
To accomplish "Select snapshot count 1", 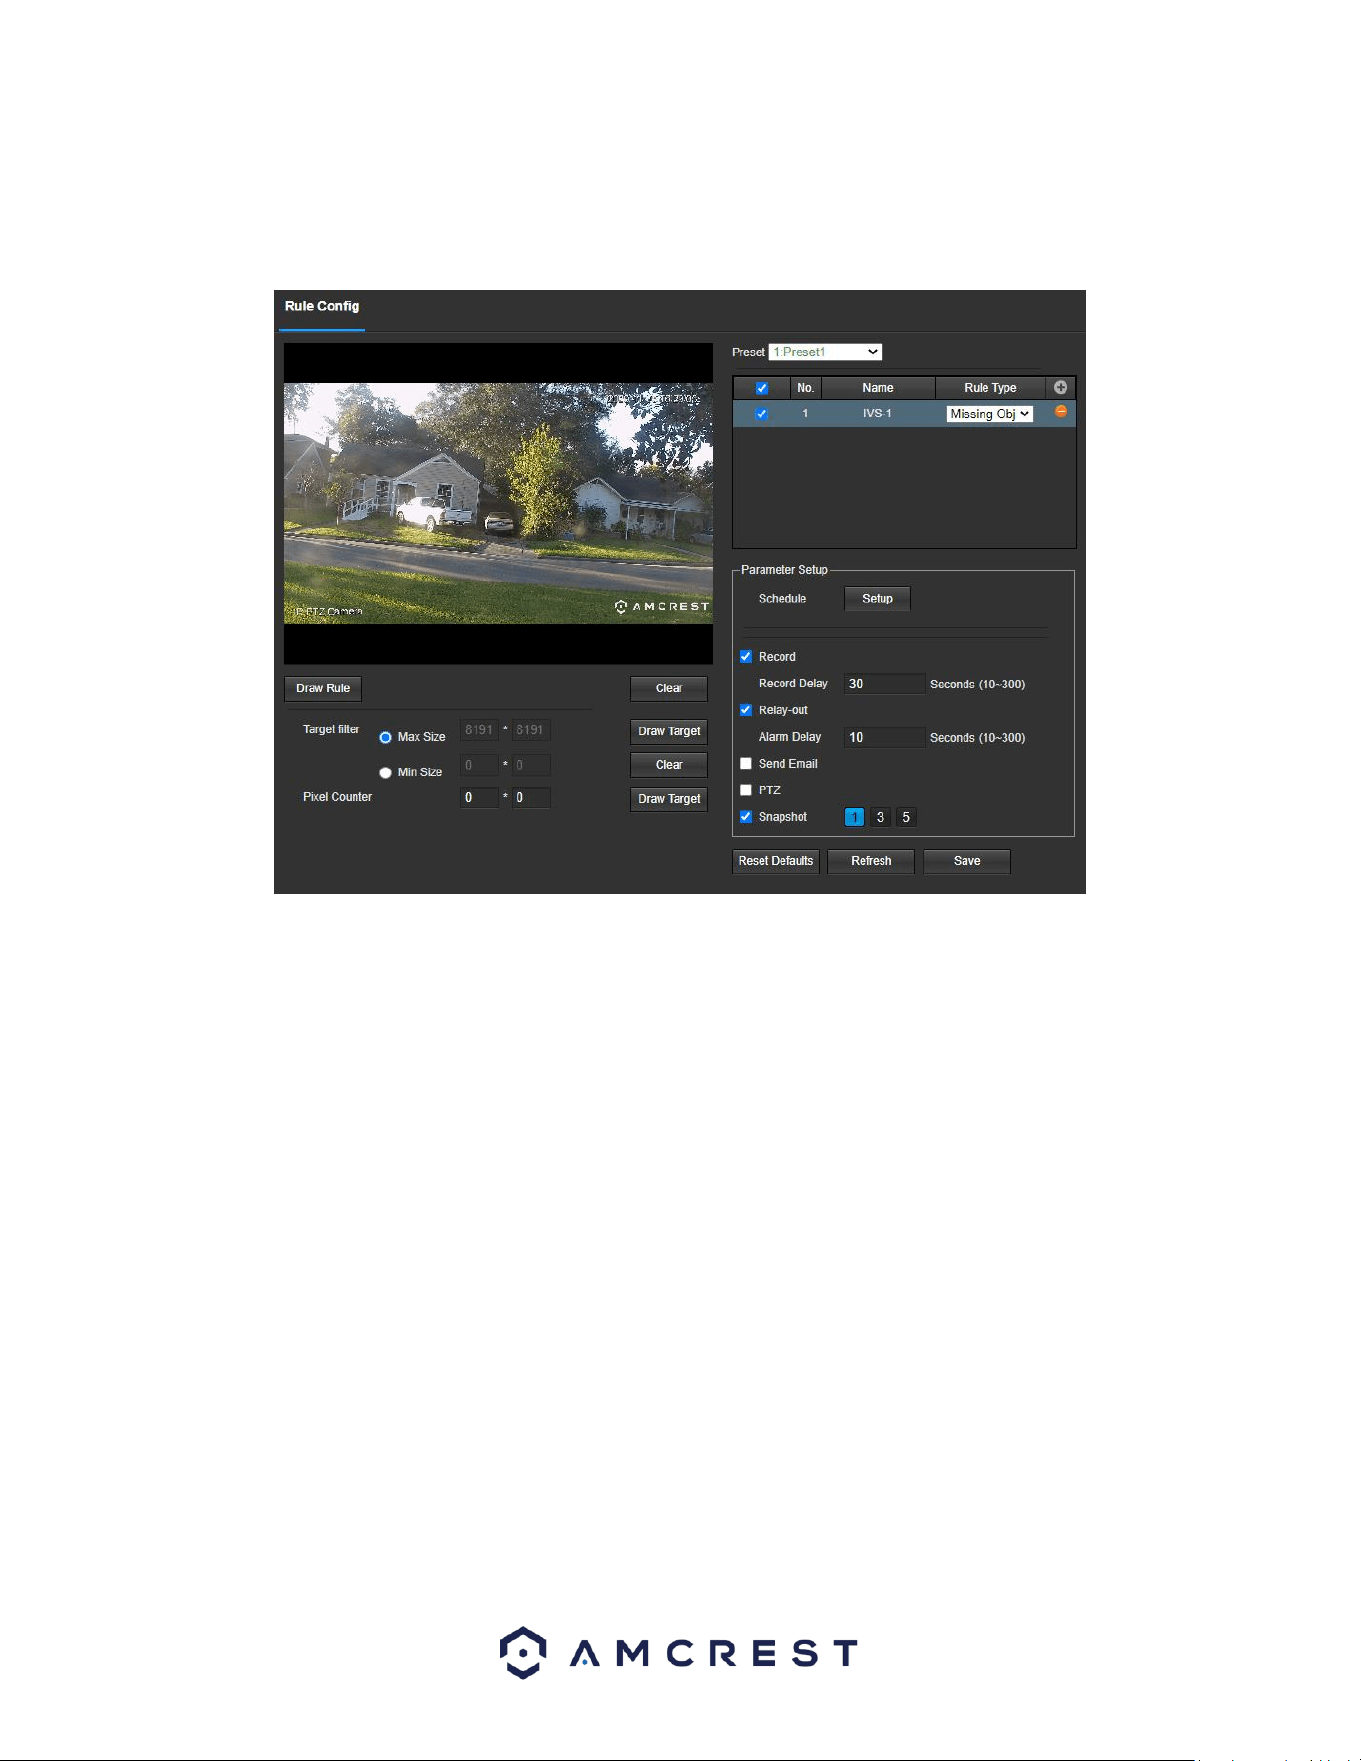I will (854, 817).
